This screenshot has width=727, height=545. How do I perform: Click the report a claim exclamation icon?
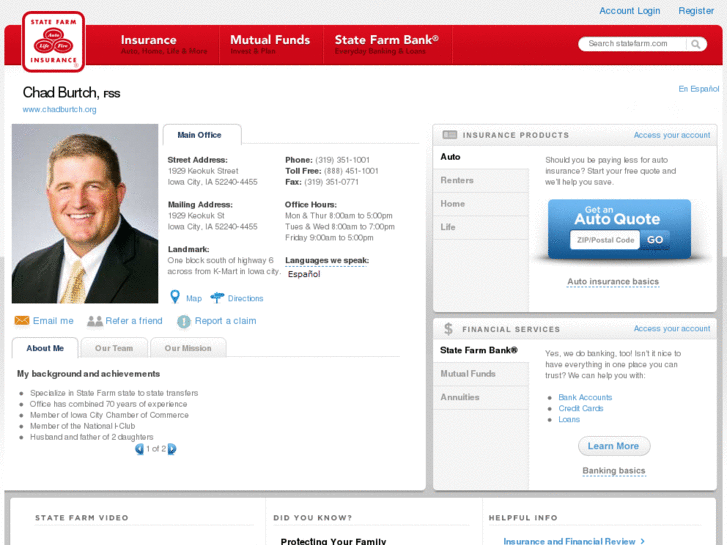[x=184, y=321]
